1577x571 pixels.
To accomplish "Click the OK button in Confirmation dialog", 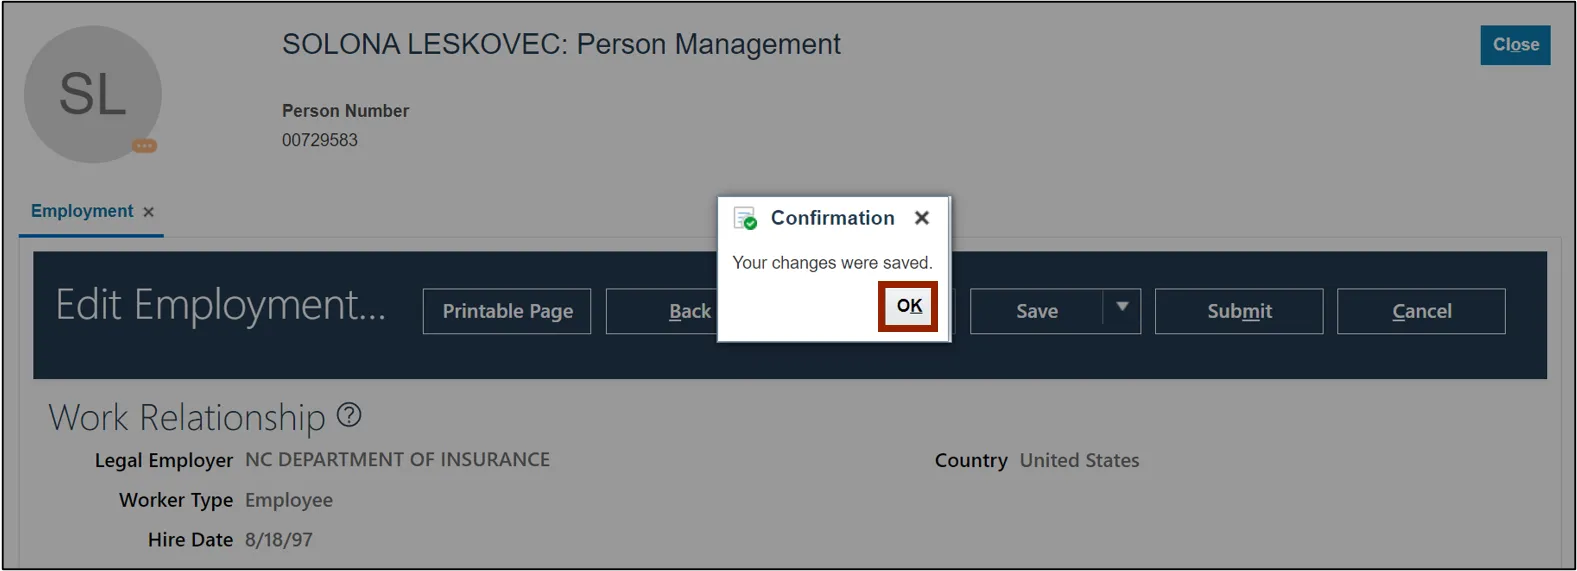I will click(908, 306).
